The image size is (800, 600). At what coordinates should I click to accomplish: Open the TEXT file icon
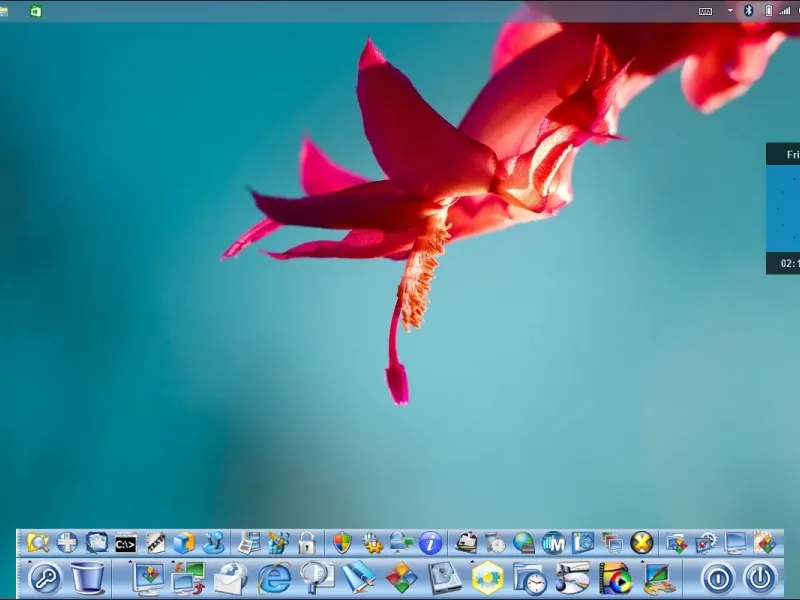155,543
